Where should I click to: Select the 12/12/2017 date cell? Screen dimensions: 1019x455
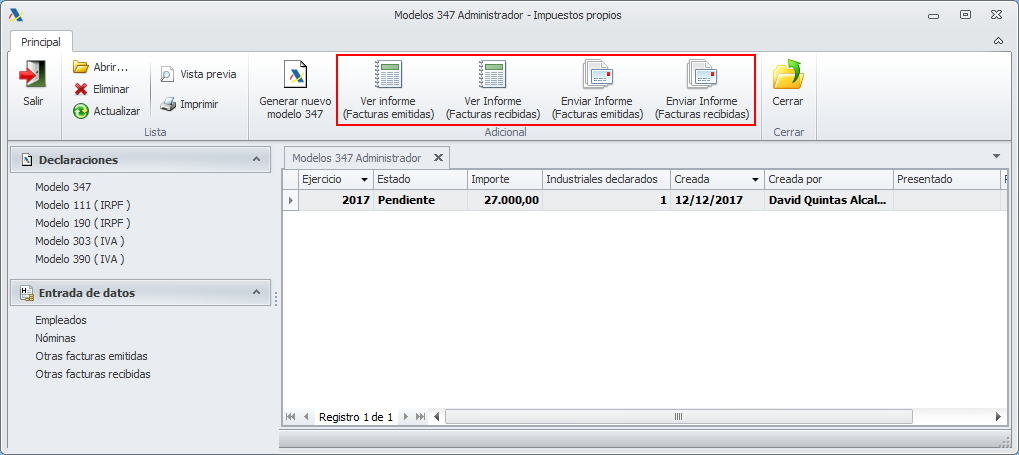717,201
